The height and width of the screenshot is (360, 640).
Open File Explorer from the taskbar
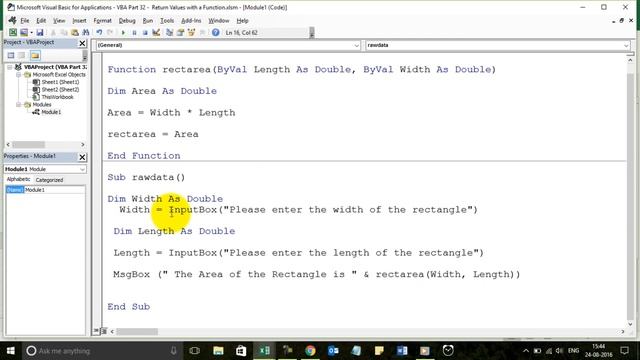218,351
